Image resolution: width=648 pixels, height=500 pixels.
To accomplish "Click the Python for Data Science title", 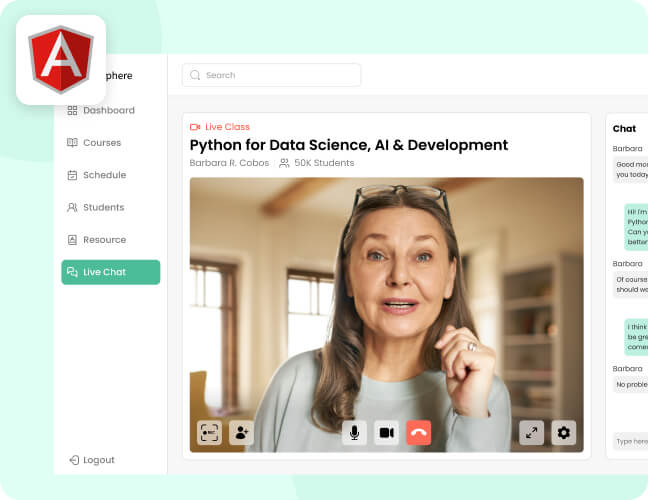I will pyautogui.click(x=349, y=145).
